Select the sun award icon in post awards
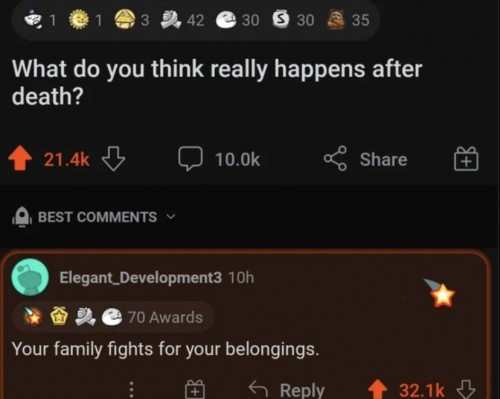Viewport: 500px width, 399px height. [x=79, y=20]
